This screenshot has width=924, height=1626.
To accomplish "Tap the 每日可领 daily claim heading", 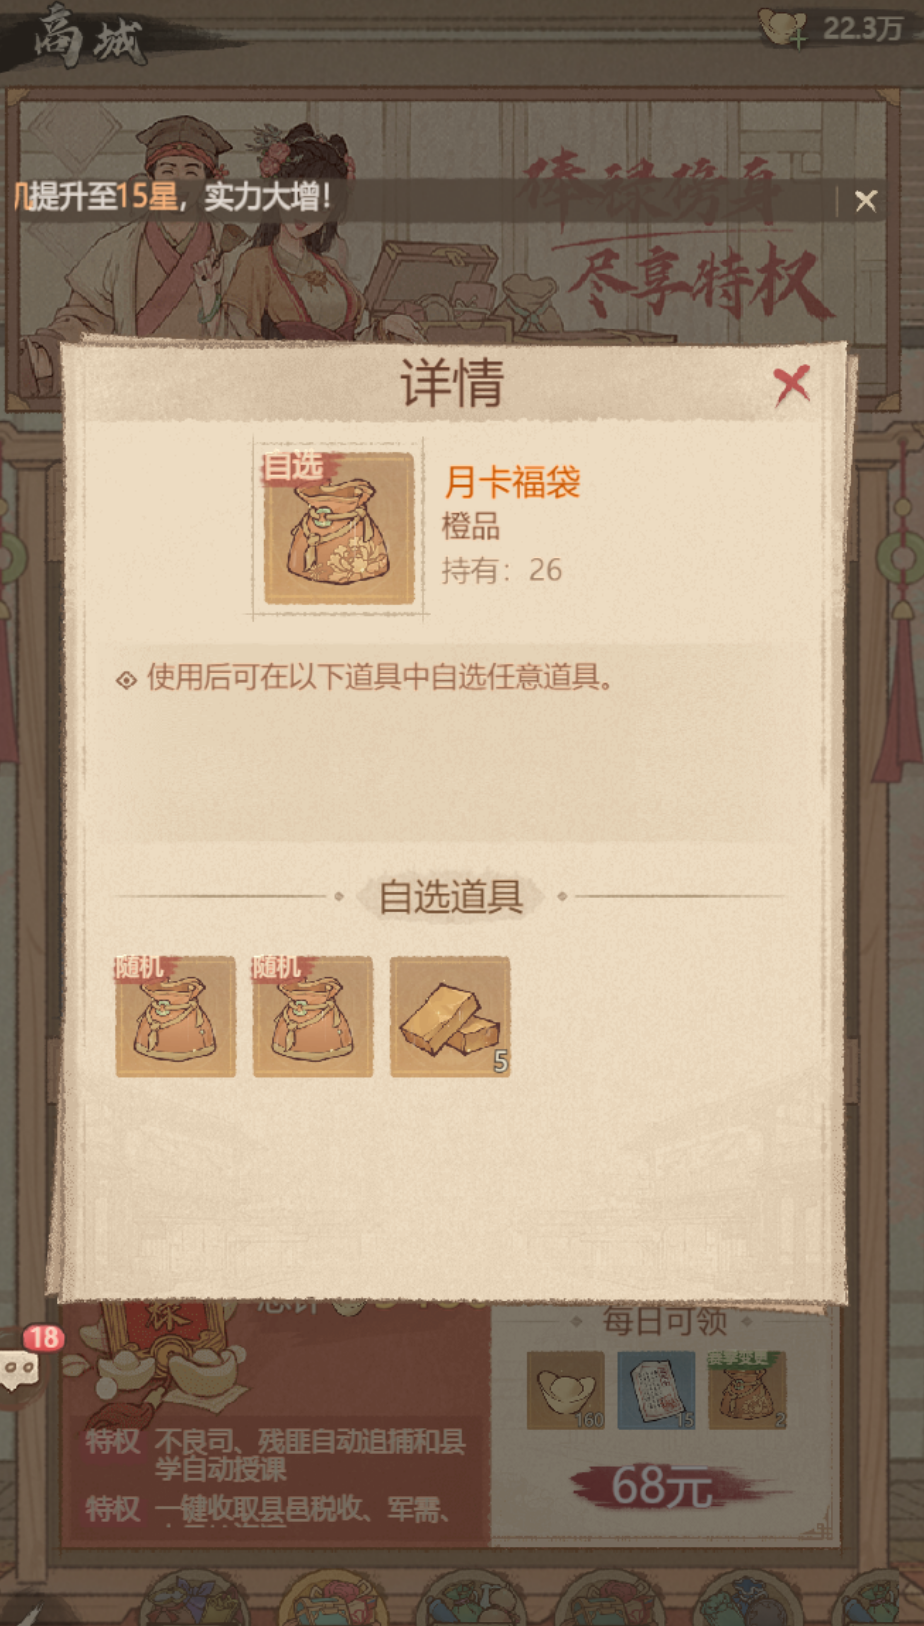I will click(664, 1322).
